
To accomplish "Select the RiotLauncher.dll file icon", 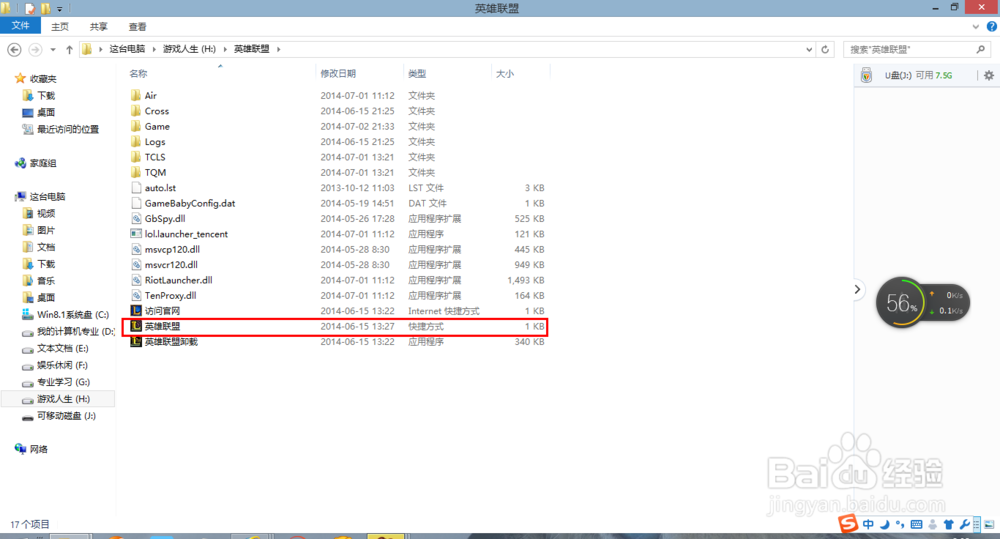I will (136, 280).
